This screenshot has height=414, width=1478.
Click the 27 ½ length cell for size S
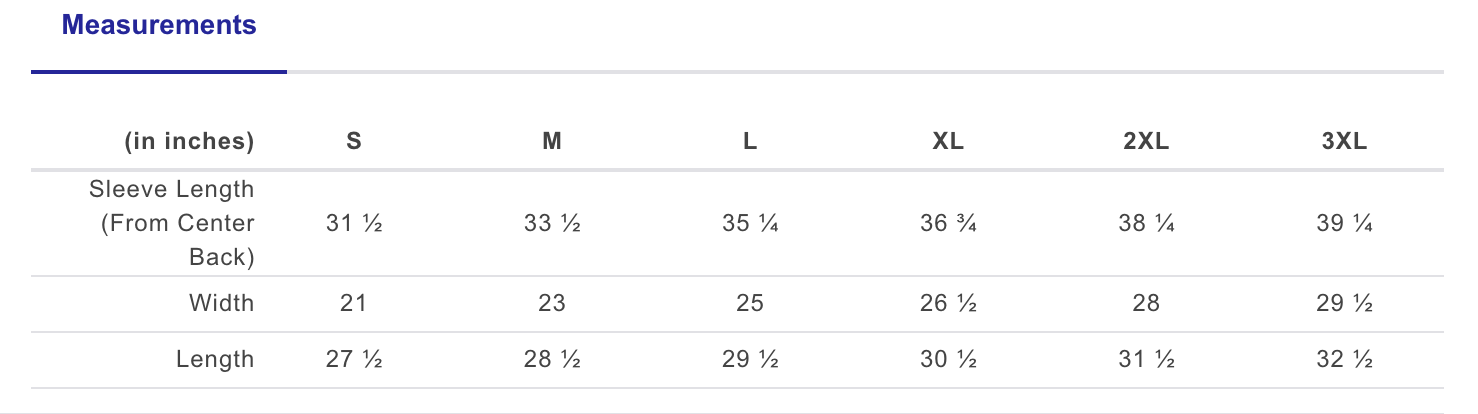pos(353,359)
